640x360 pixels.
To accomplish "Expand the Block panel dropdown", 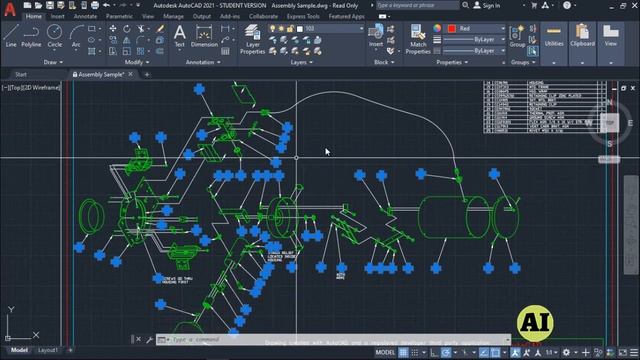I will 384,62.
